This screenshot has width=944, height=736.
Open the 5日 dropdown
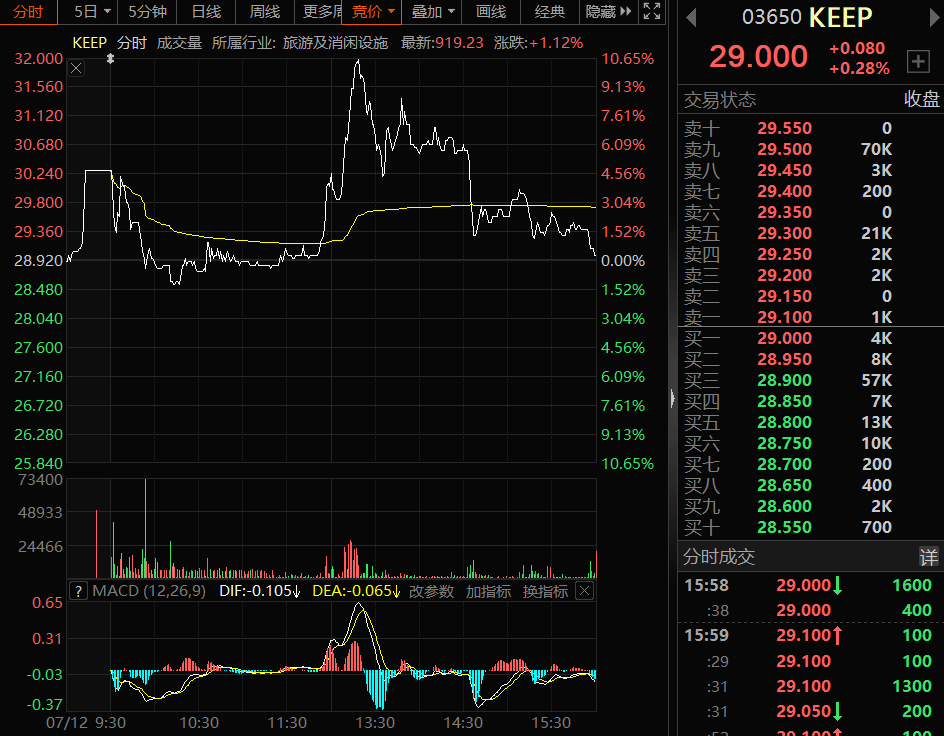[92, 12]
